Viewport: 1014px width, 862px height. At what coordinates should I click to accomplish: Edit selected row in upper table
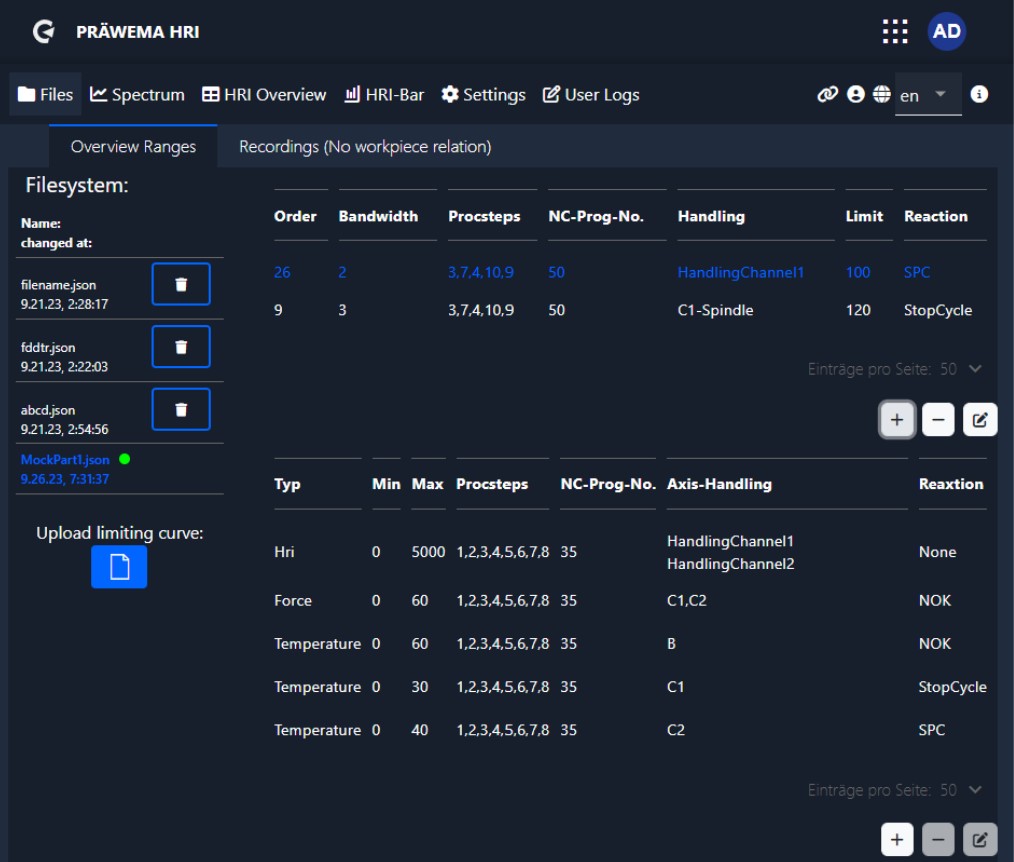click(x=979, y=420)
